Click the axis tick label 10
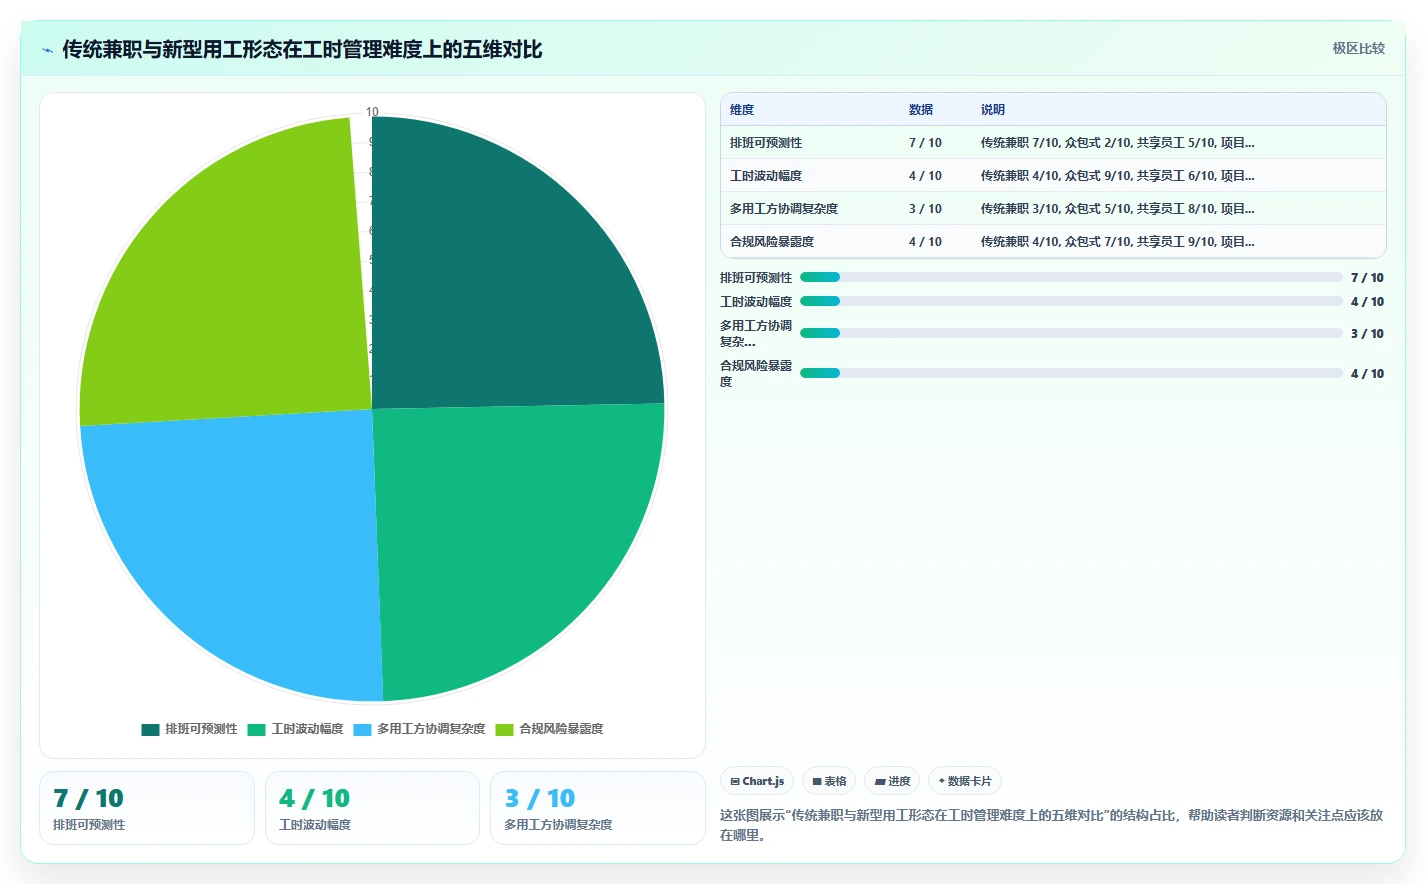This screenshot has height=884, width=1426. coord(372,112)
